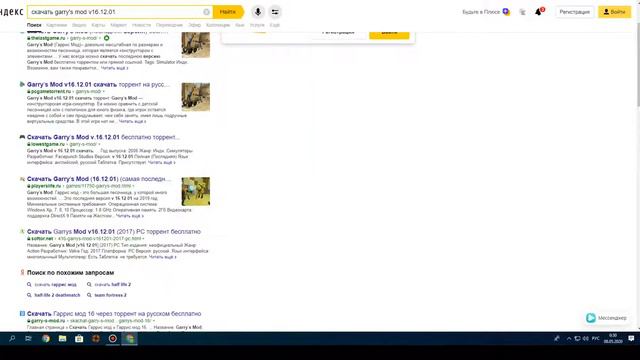Switch to the Видео tab

79,25
